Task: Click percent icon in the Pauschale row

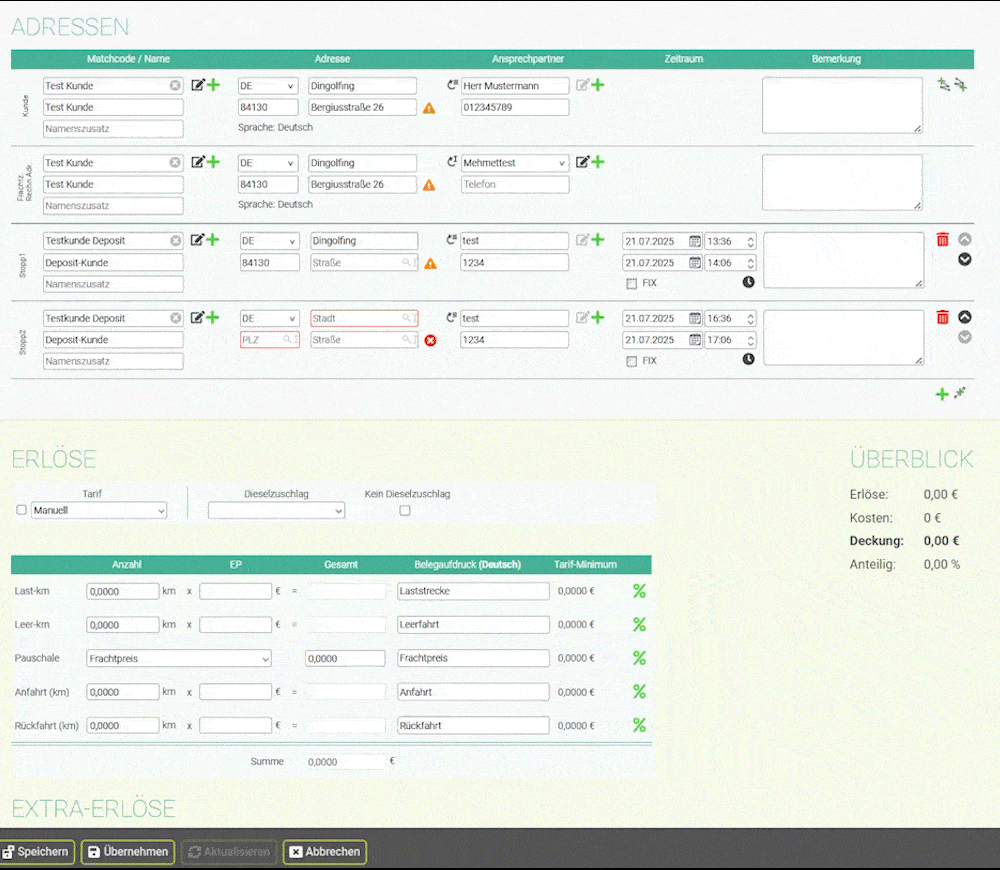Action: 639,658
